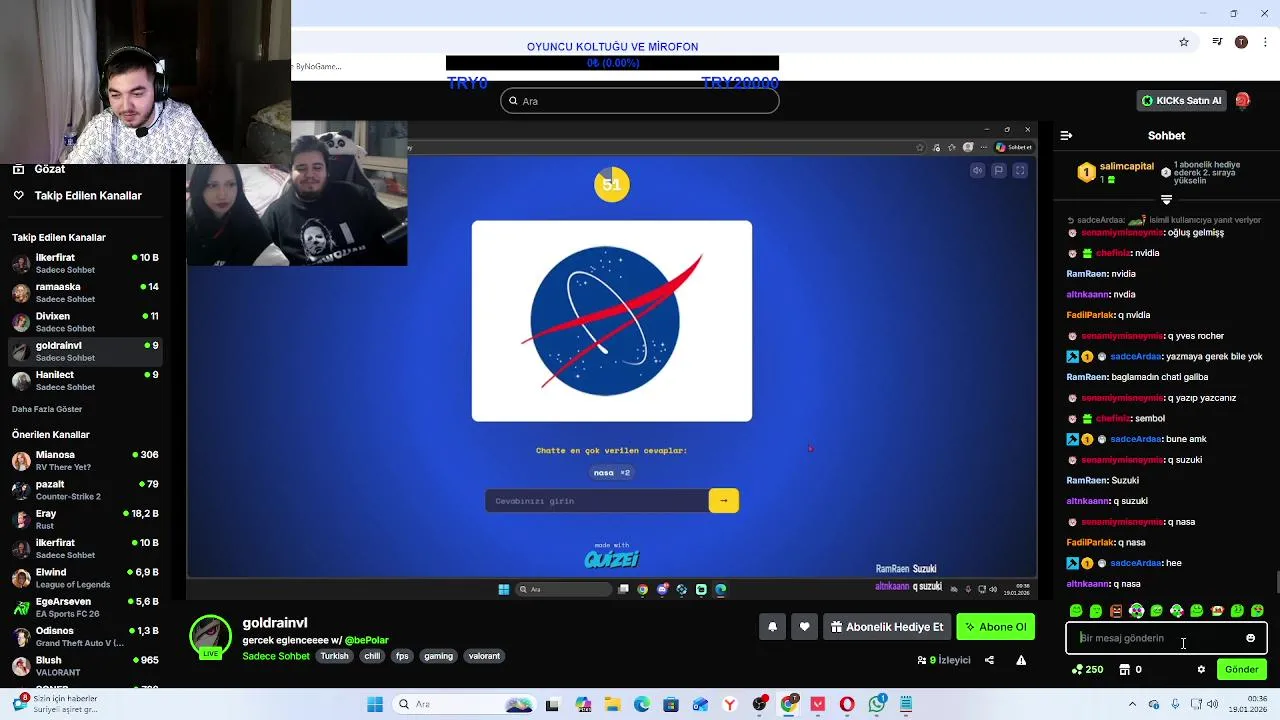Screen dimensions: 1280x720
Task: Open Windows Start button in taskbar
Action: tap(375, 704)
